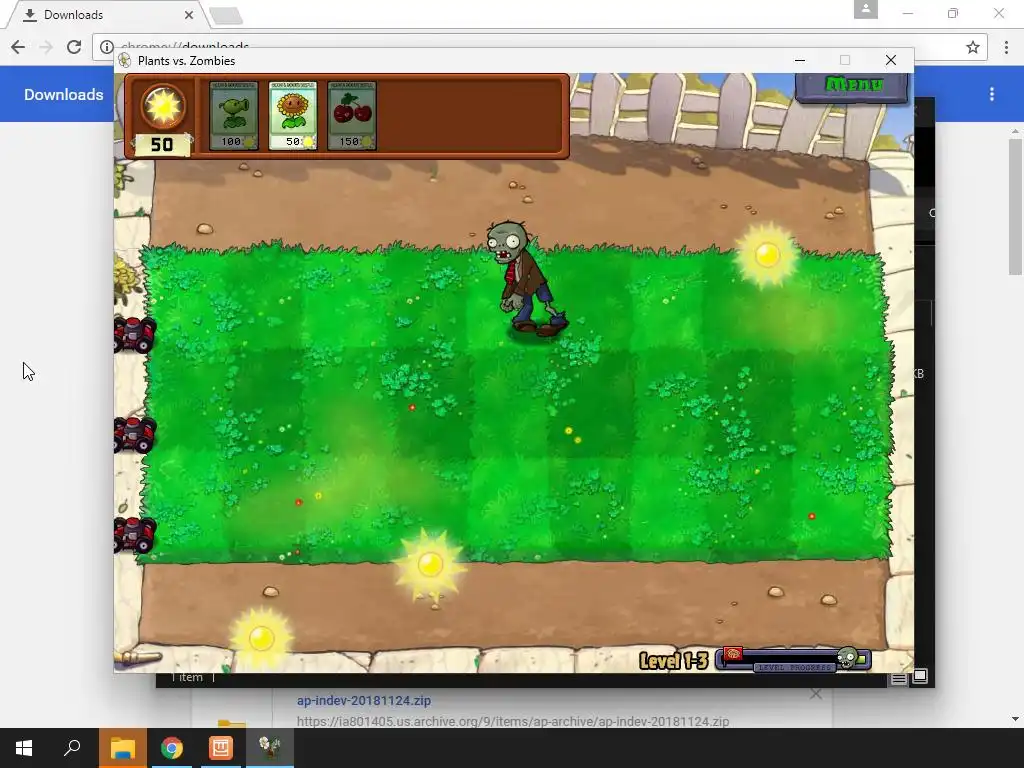This screenshot has height=768, width=1024.
Task: Click the middle lawn mower
Action: point(135,434)
